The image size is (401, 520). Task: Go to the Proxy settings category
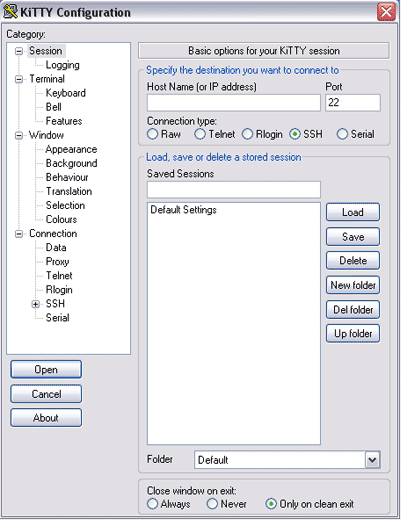(57, 262)
